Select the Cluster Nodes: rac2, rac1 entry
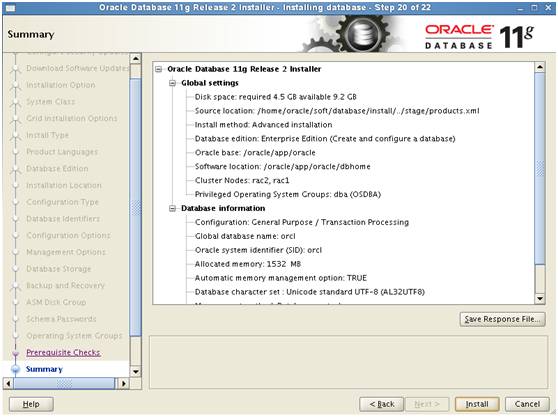 point(242,181)
